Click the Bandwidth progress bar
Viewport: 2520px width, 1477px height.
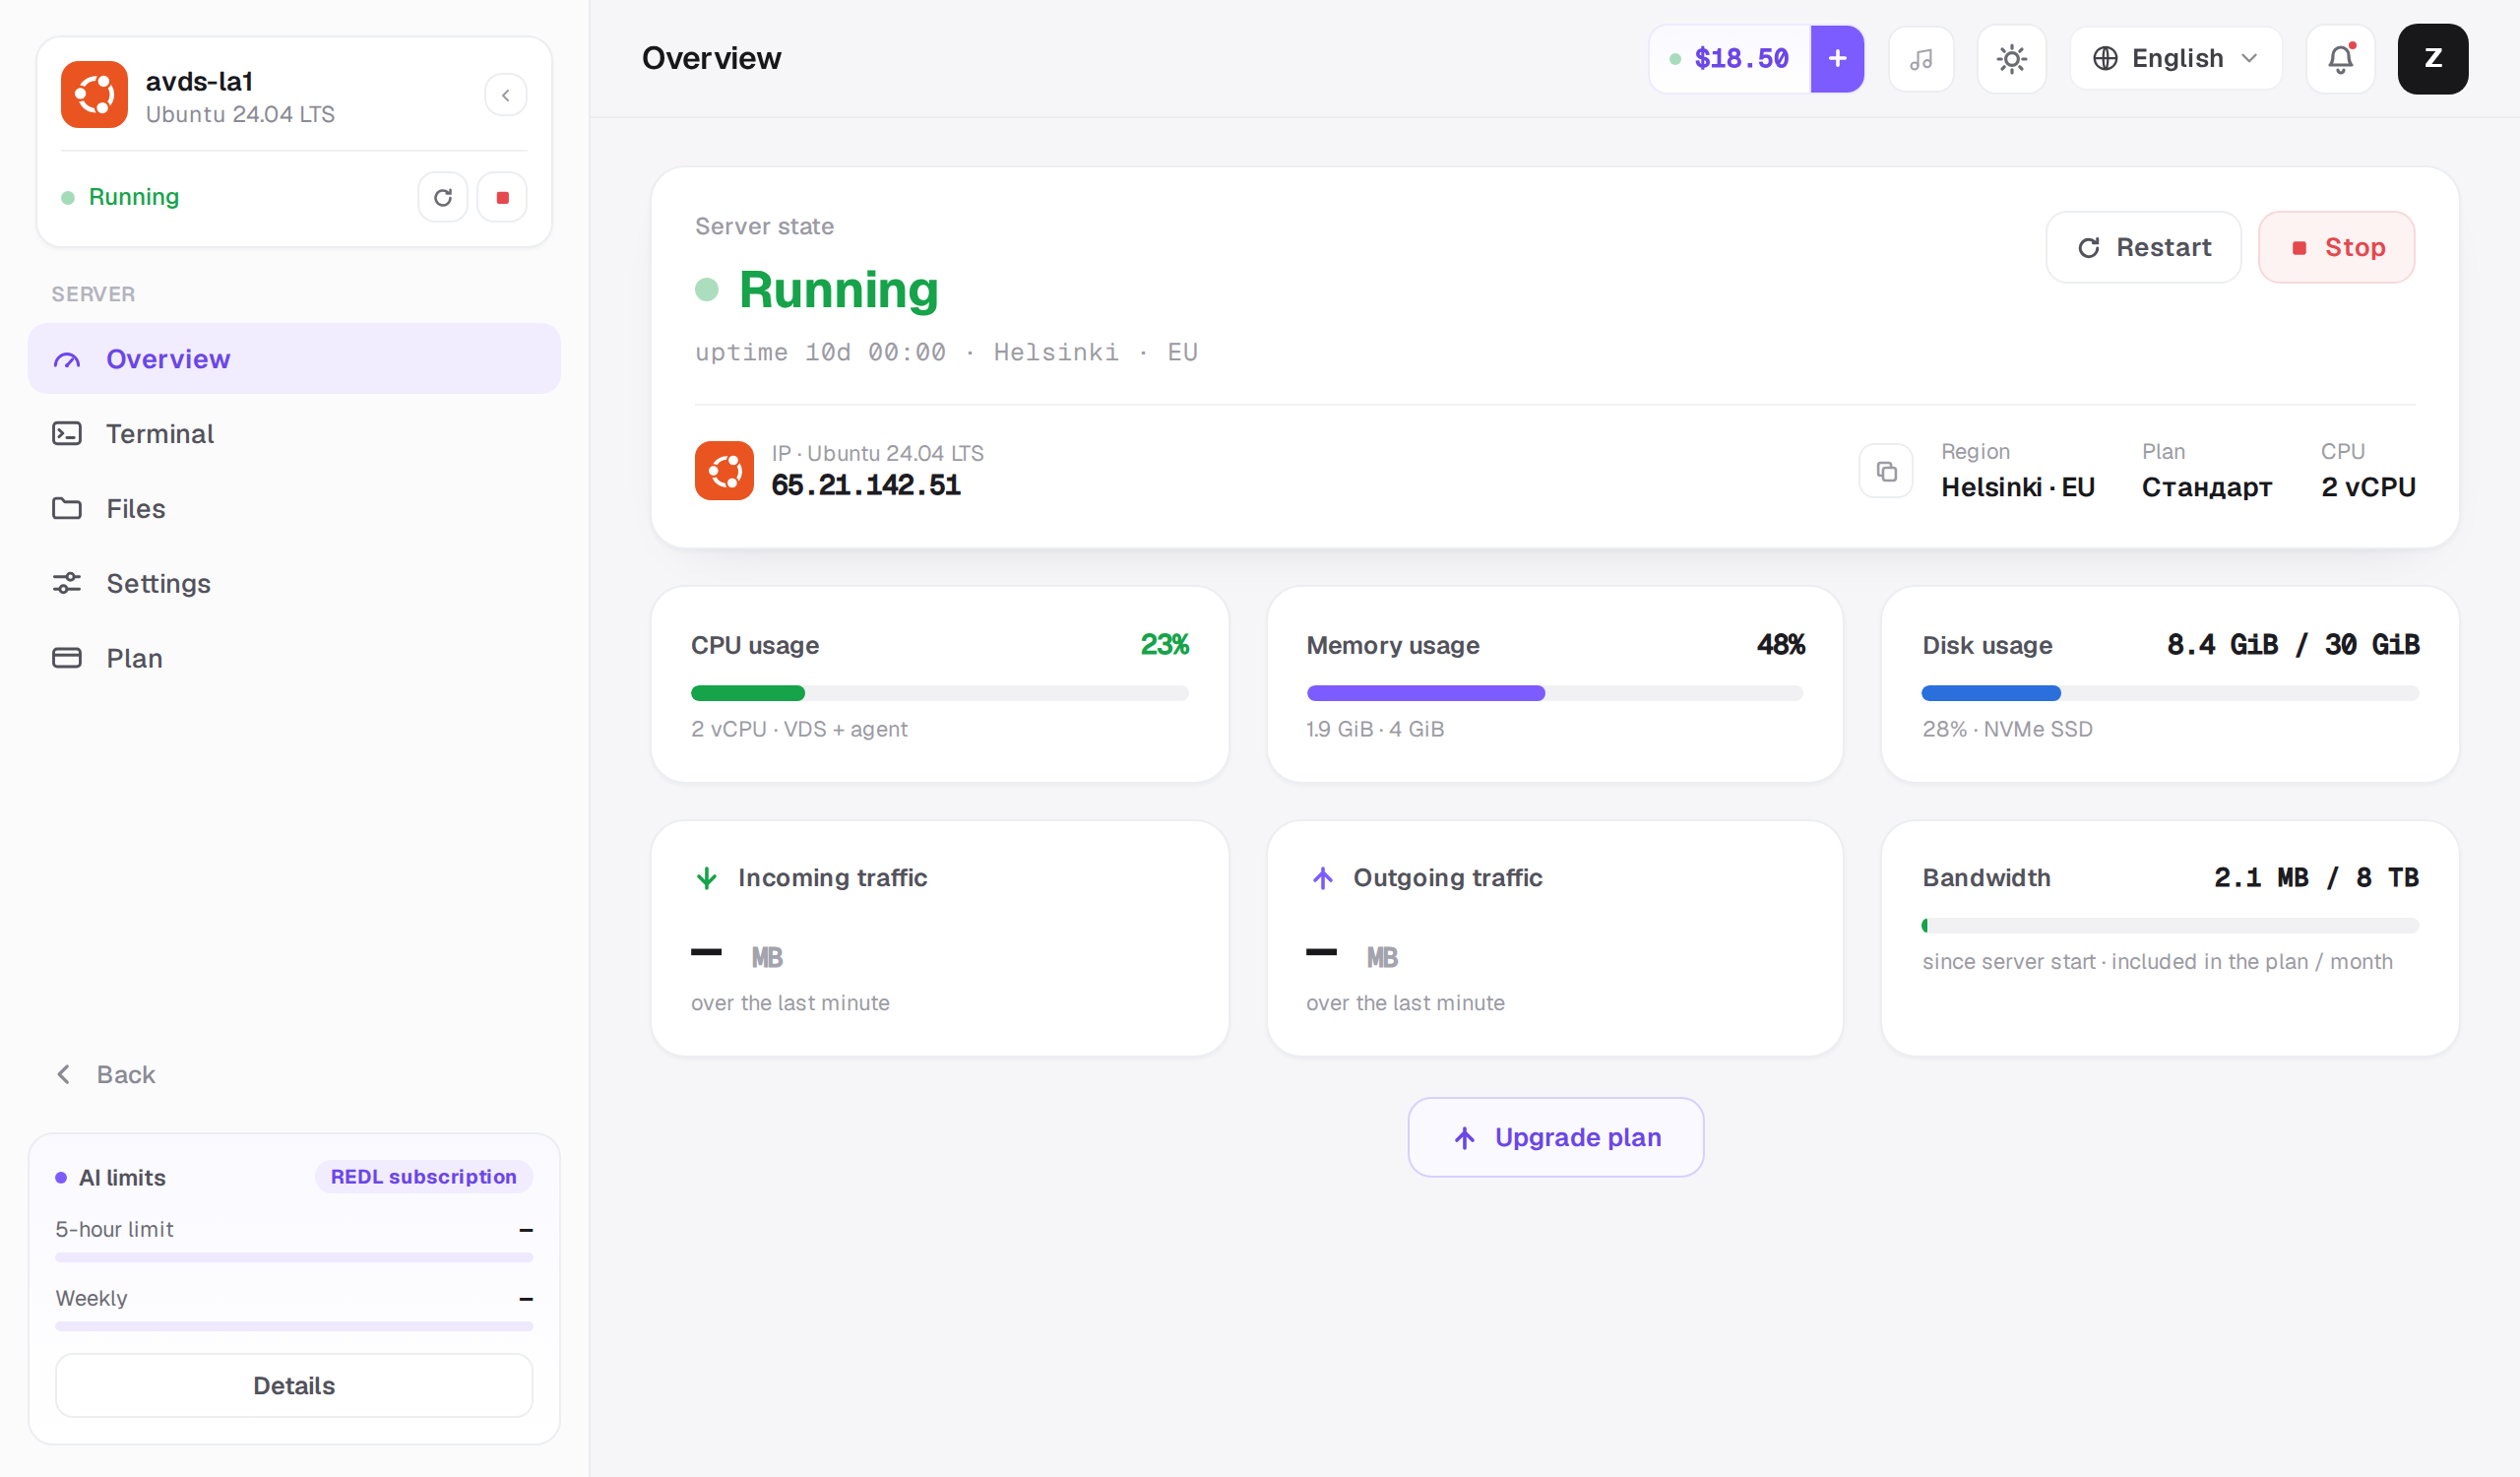click(2170, 926)
